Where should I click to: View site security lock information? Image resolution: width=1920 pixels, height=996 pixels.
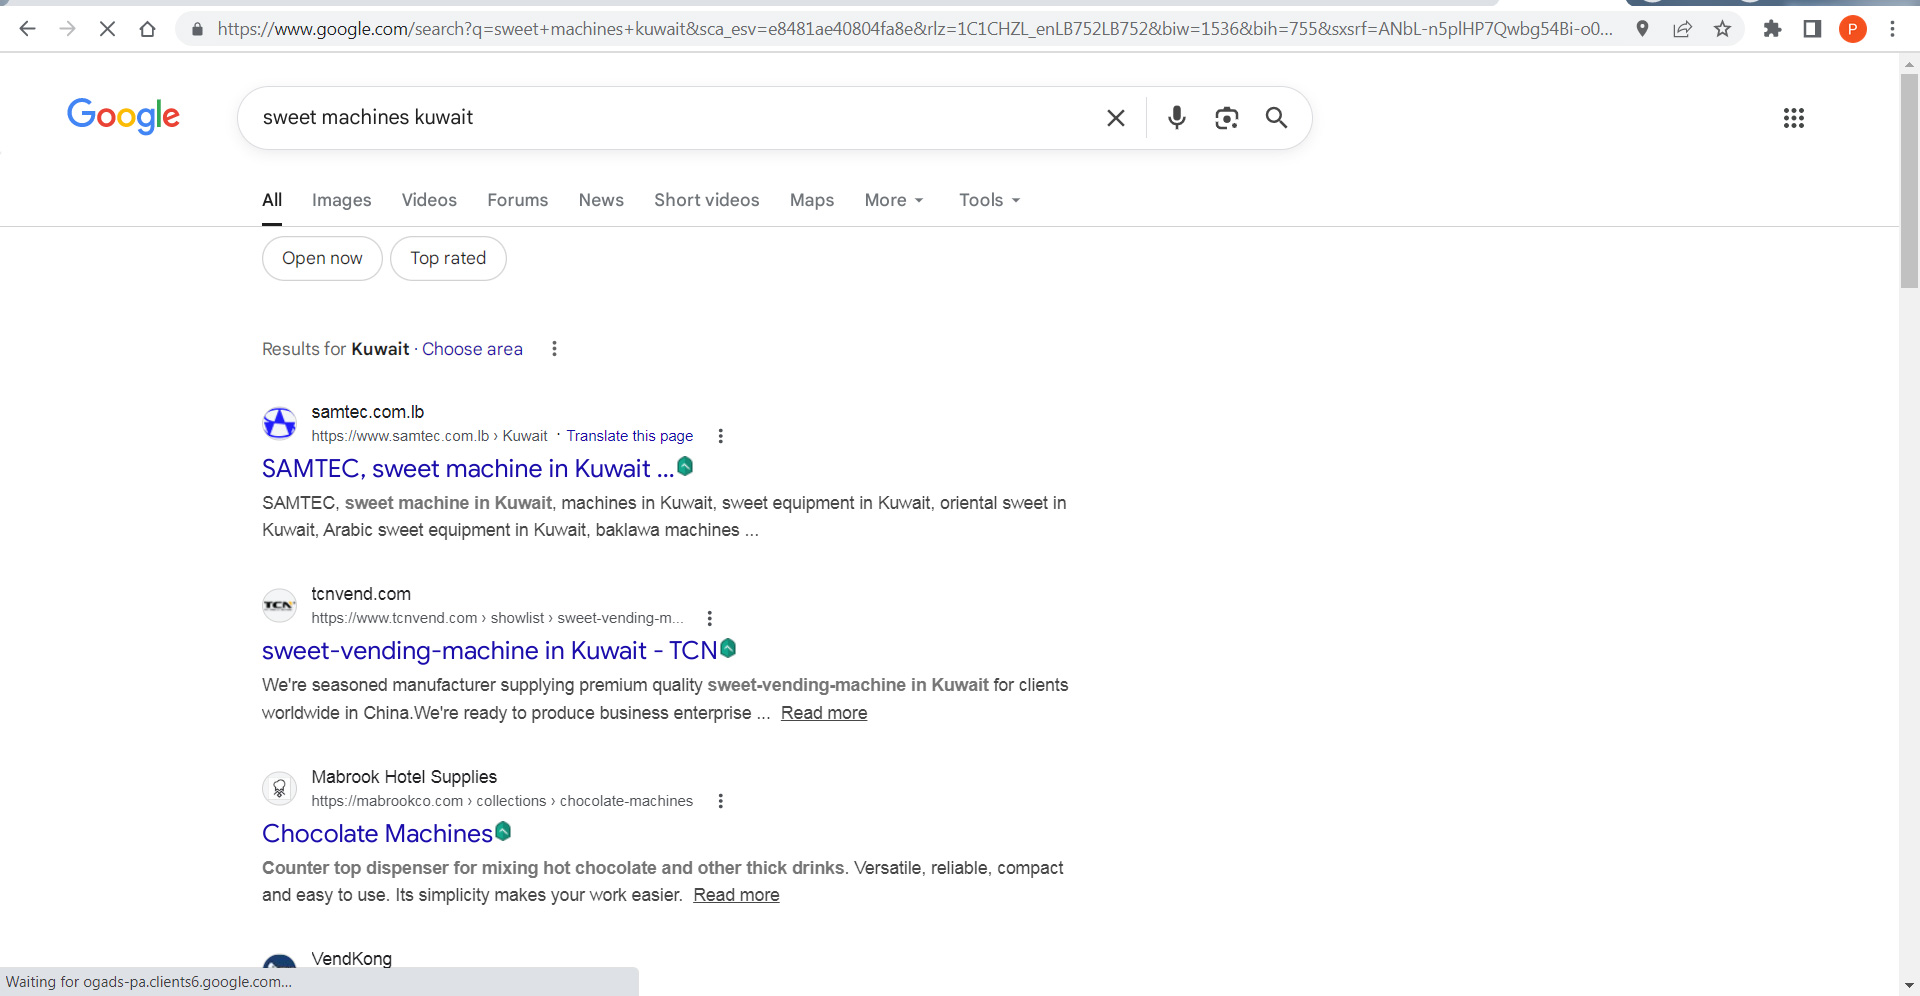(x=197, y=29)
